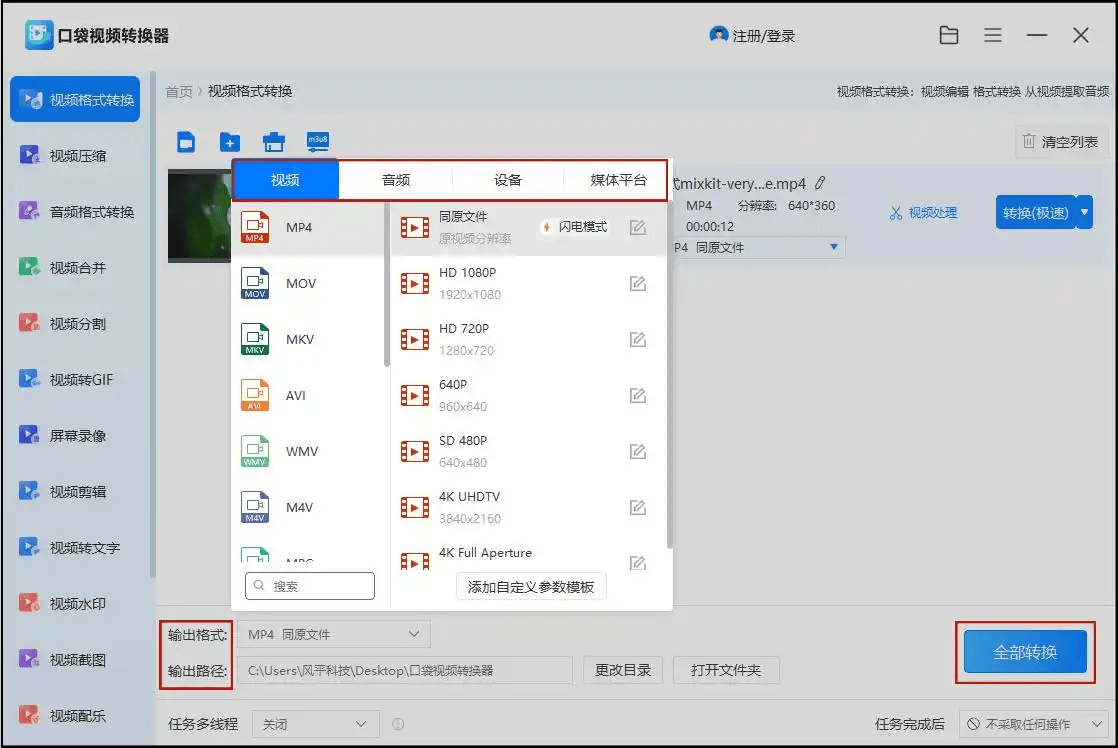Click the change directory (更改目录) button

tap(623, 670)
